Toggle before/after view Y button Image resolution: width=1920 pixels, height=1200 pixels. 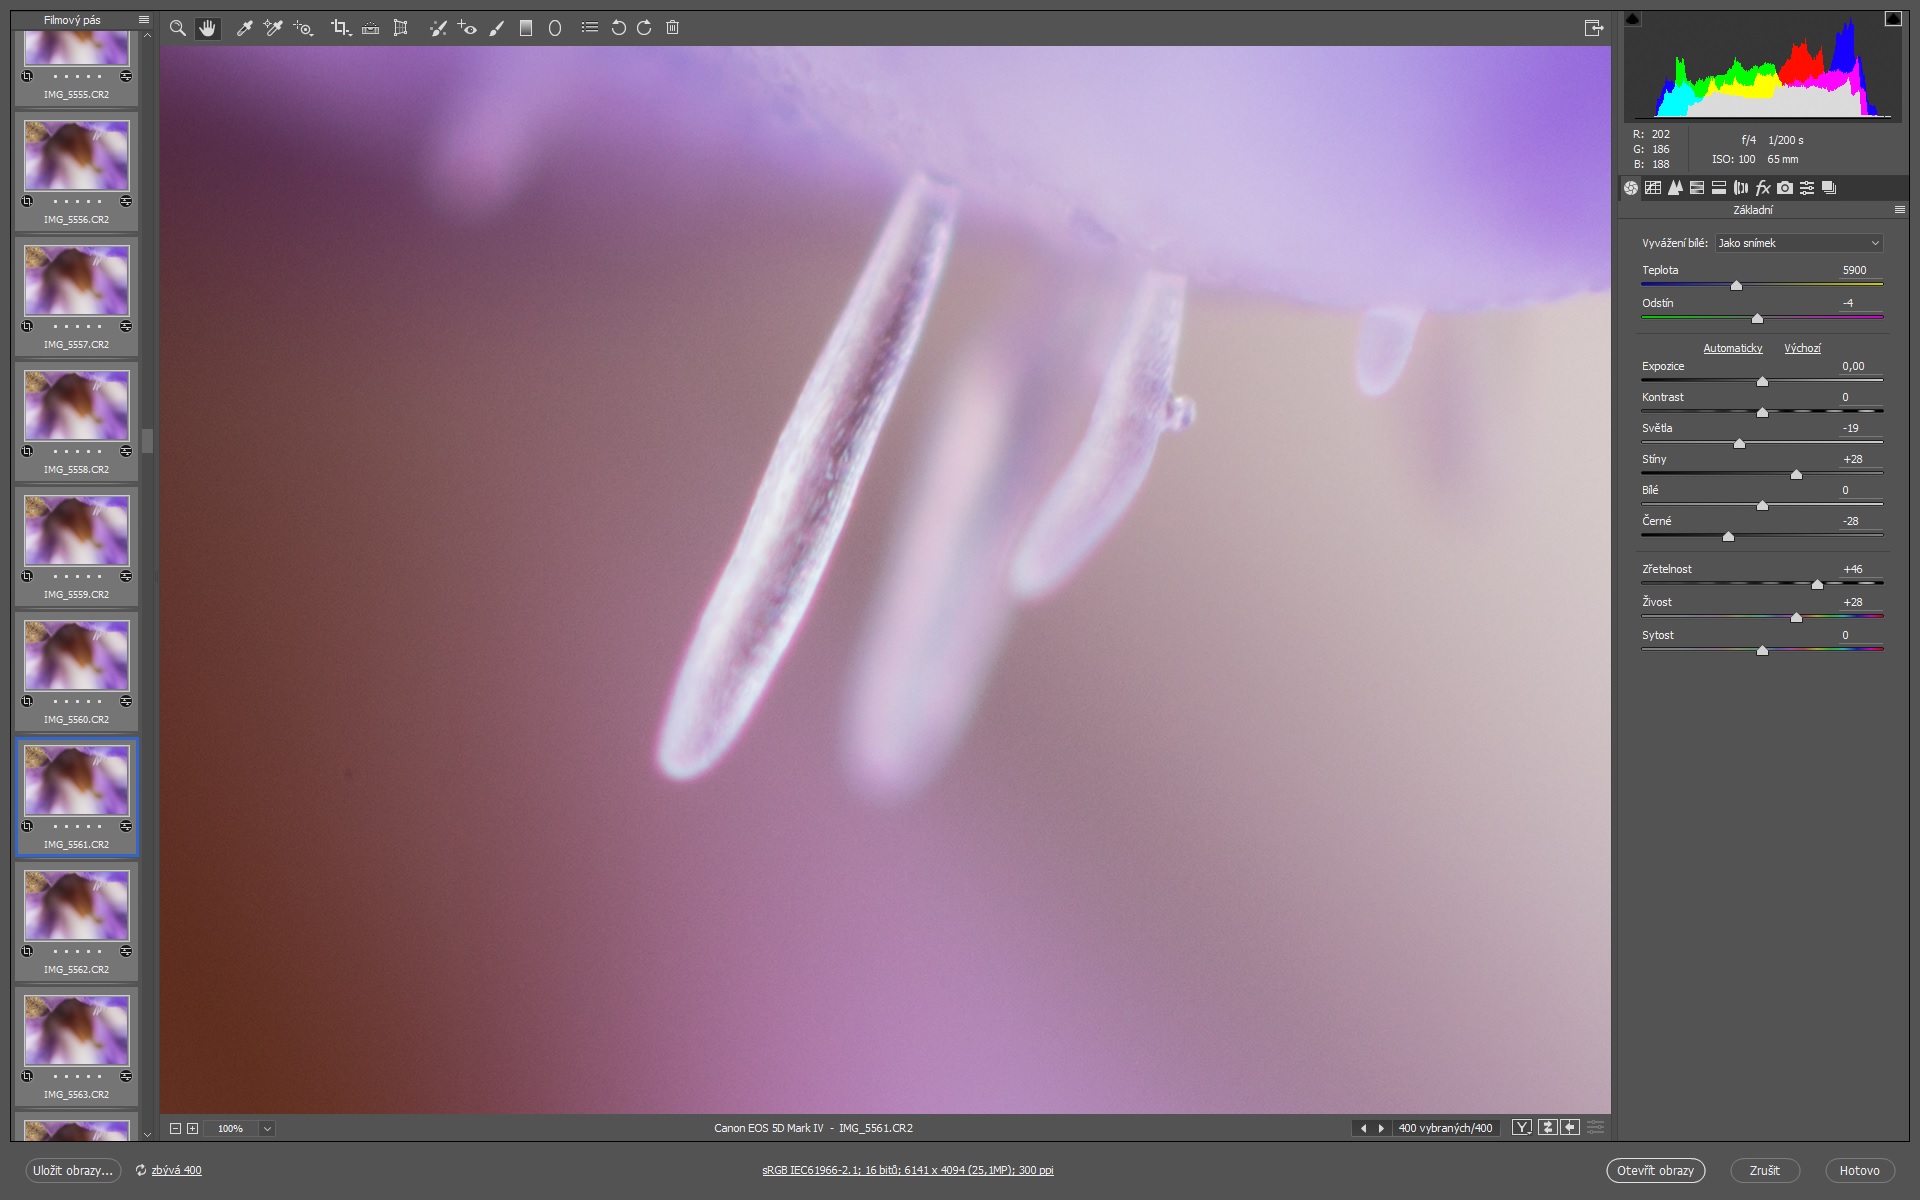[x=1522, y=1128]
